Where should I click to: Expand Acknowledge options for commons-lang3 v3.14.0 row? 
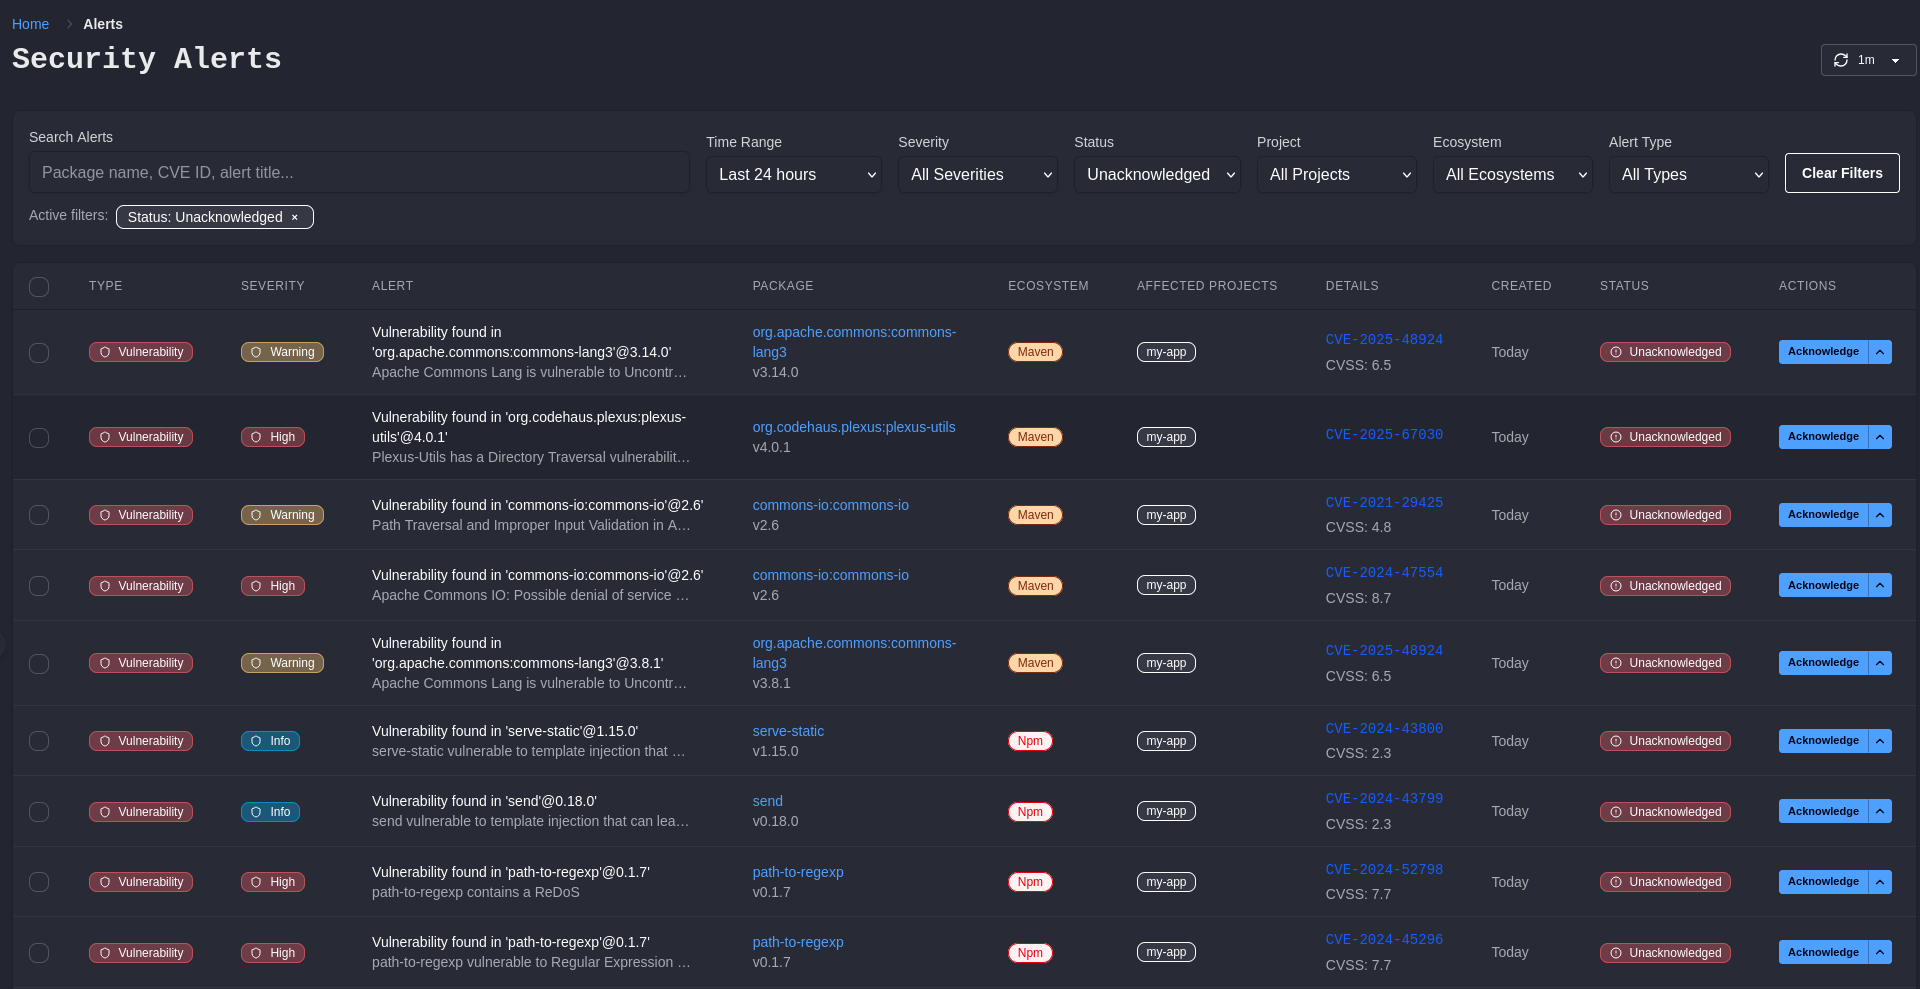[1880, 352]
